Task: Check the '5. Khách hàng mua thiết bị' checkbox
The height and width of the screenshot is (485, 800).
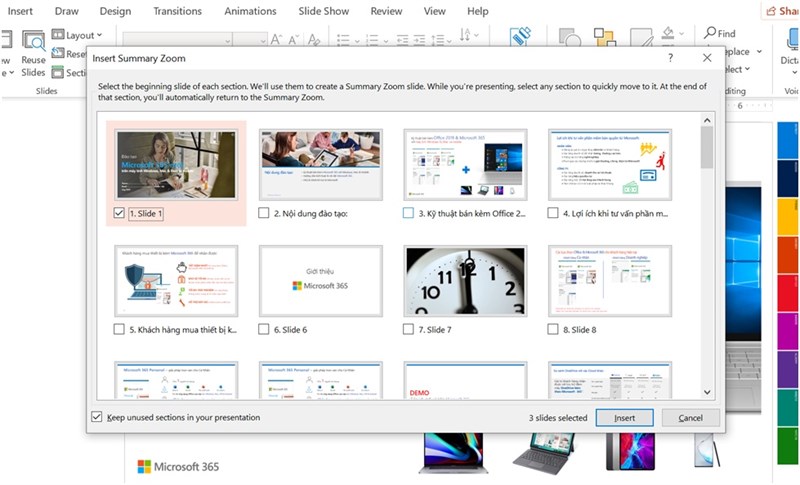Action: [x=119, y=329]
